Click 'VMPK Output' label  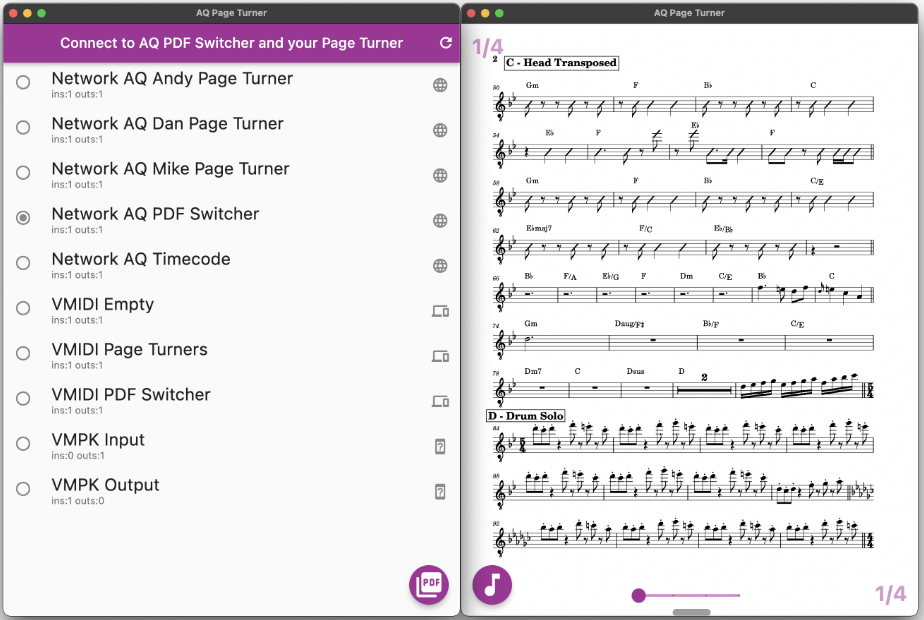click(105, 485)
